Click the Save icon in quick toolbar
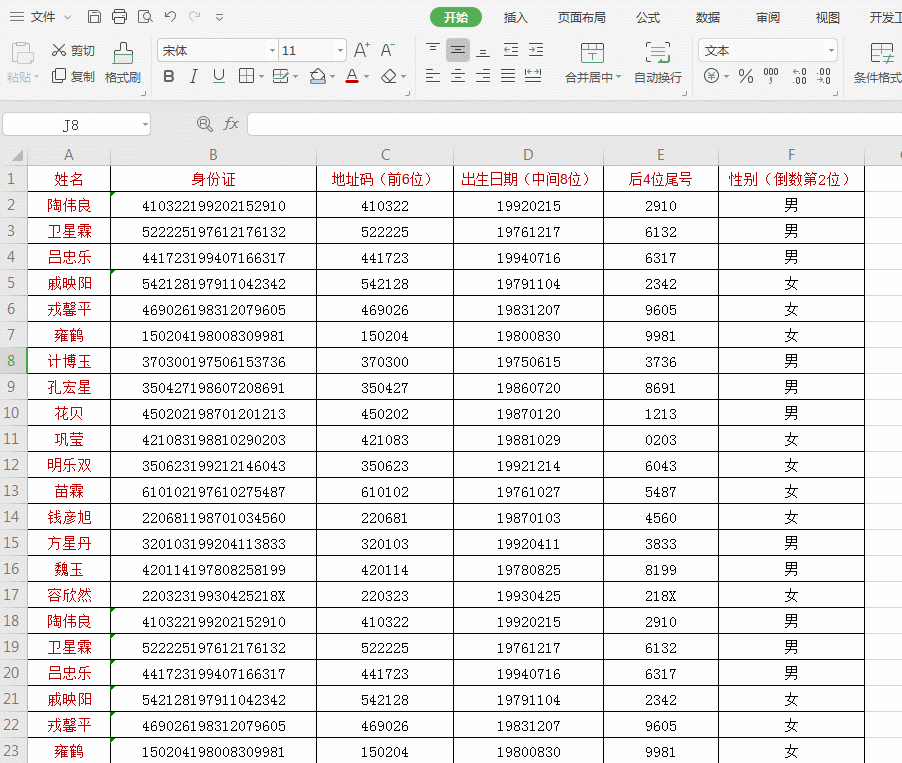 tap(94, 17)
